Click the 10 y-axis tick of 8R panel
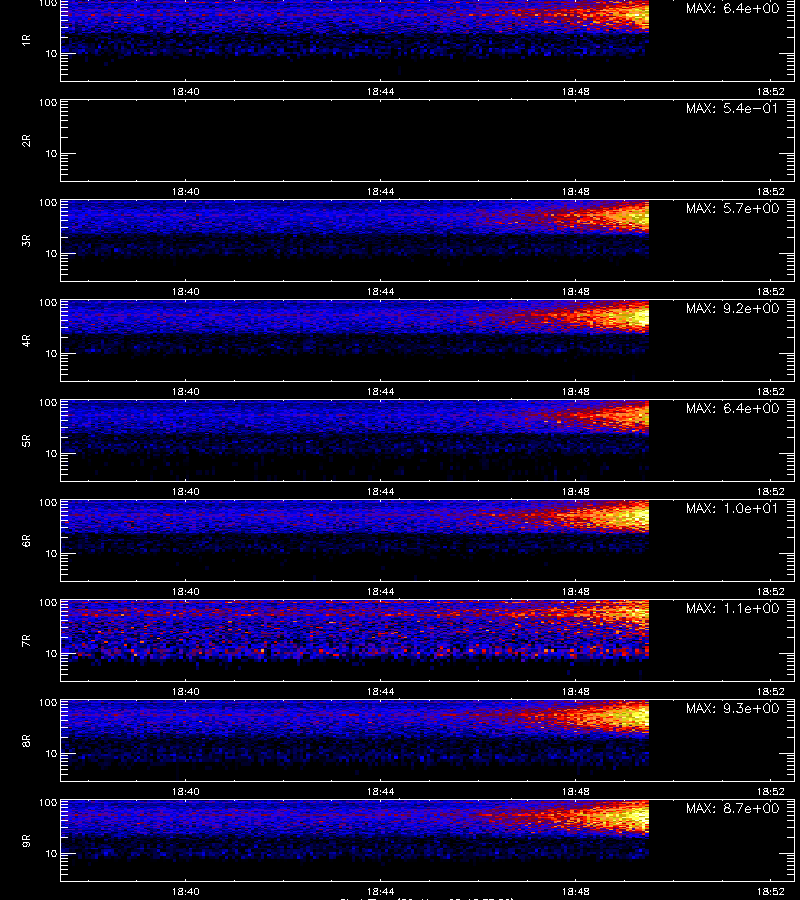 (51, 754)
